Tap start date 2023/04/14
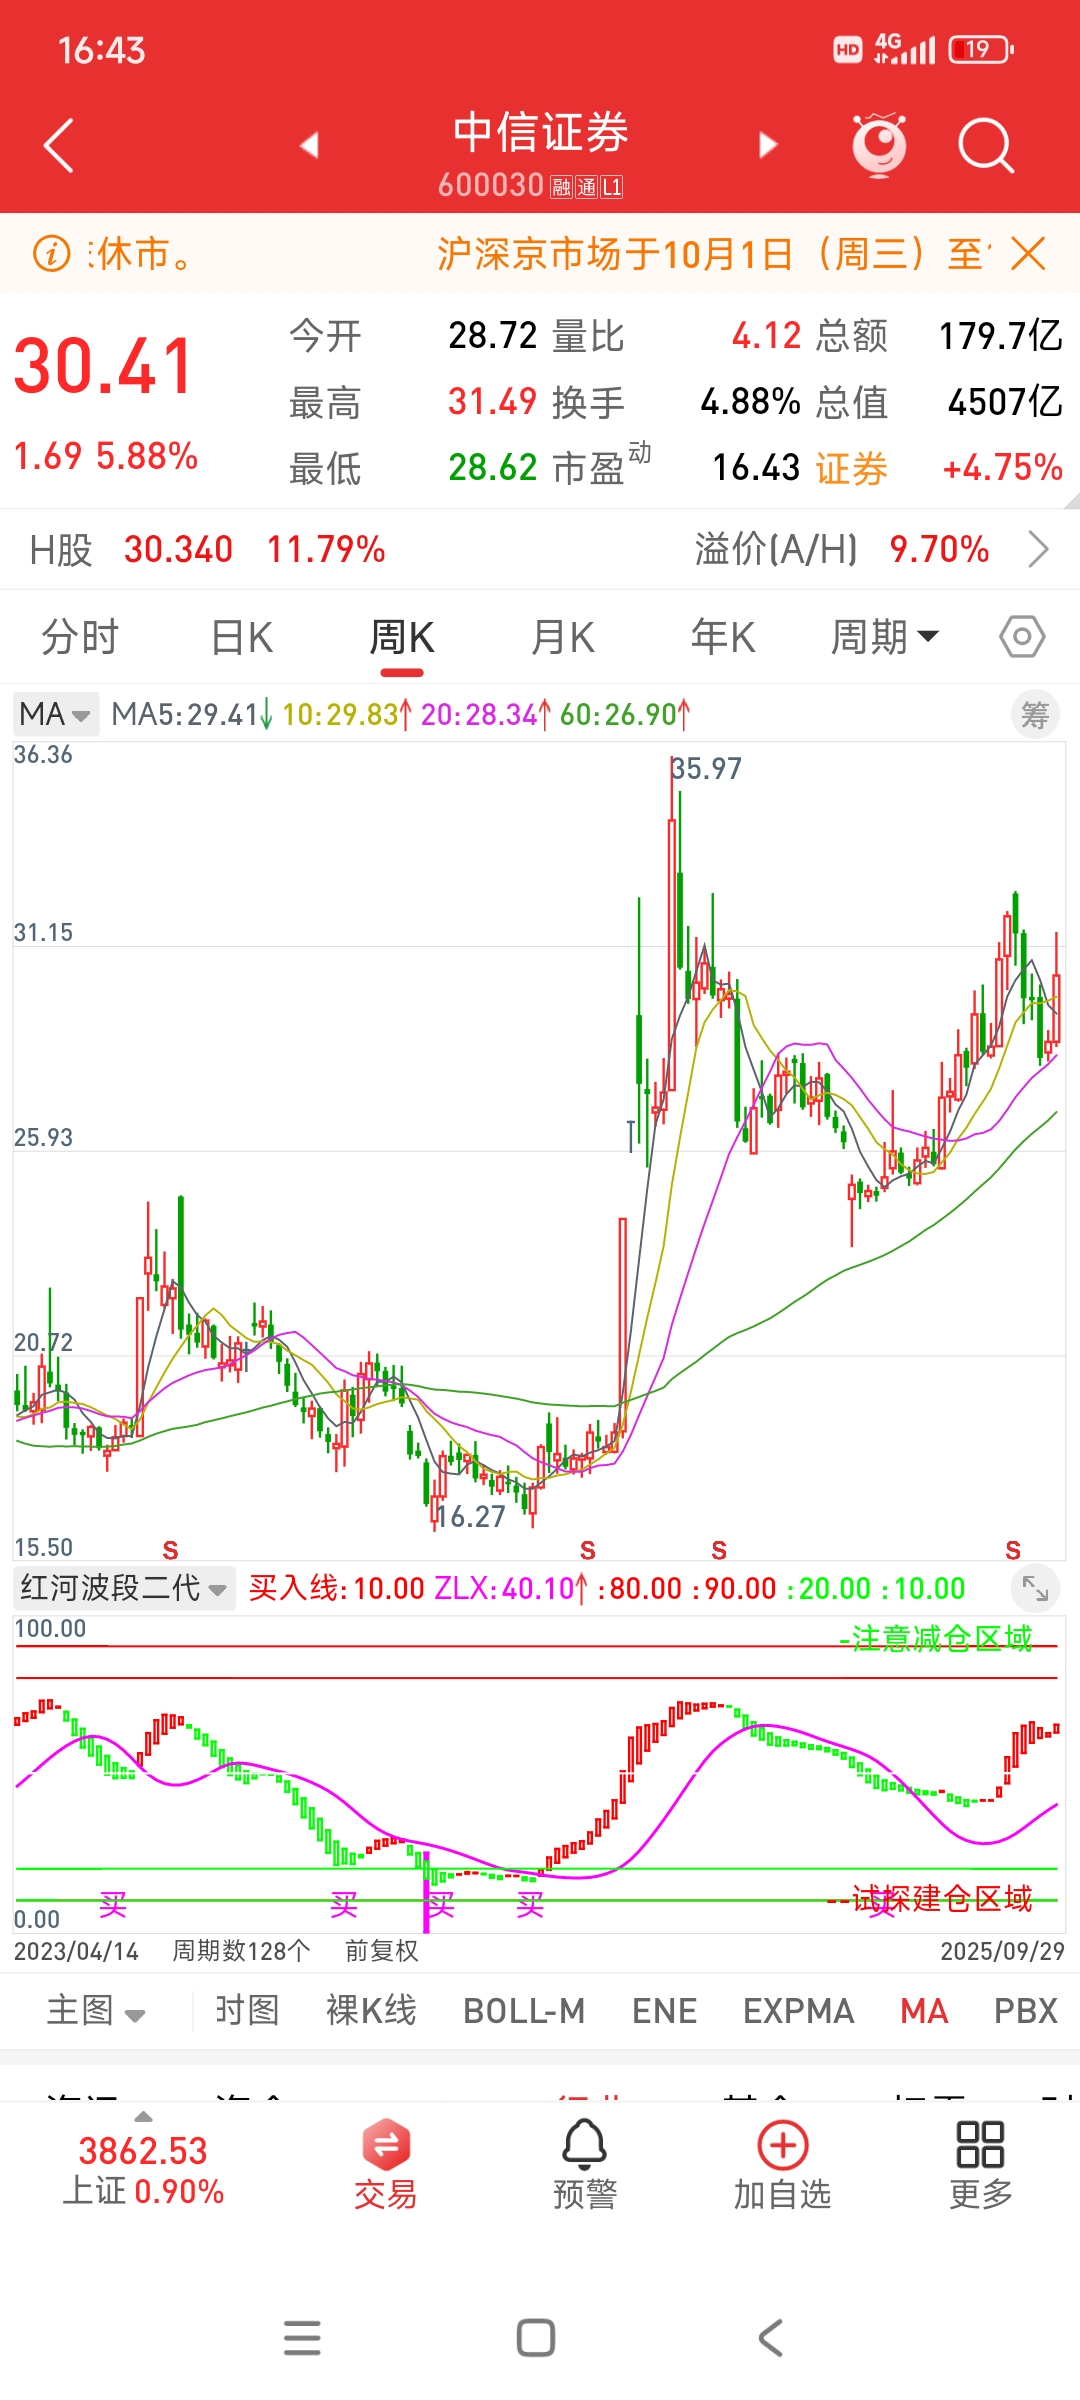 [76, 1951]
